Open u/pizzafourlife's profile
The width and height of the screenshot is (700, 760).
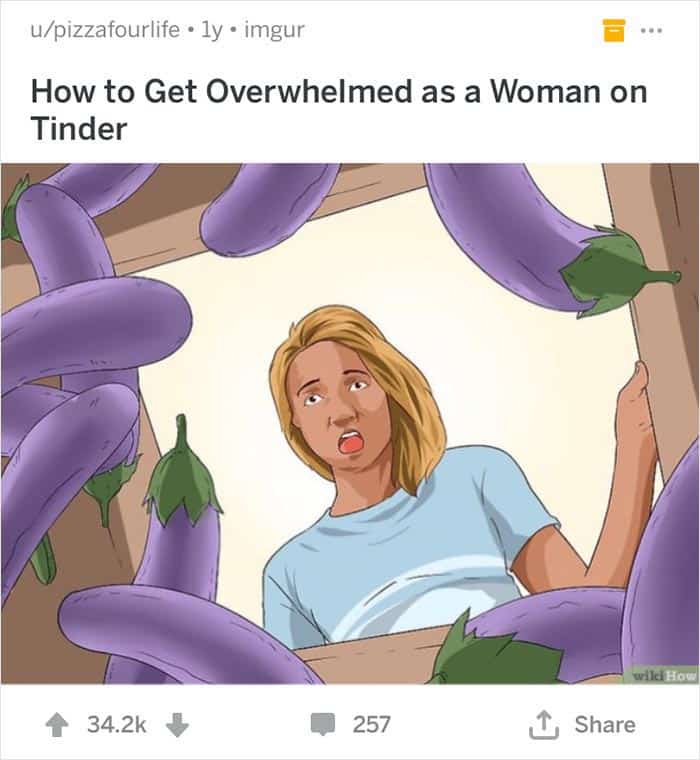(105, 30)
